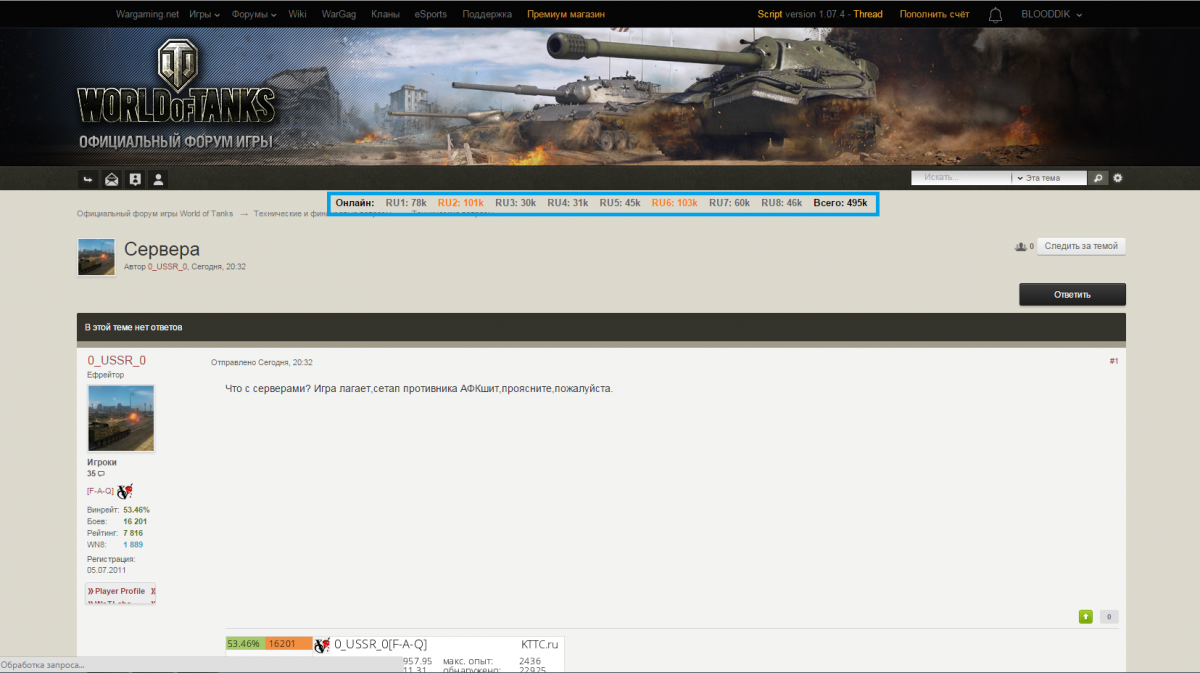Screen dimensions: 1200x673
Task: Click the WN8 1 889 value
Action: pyautogui.click(x=133, y=545)
